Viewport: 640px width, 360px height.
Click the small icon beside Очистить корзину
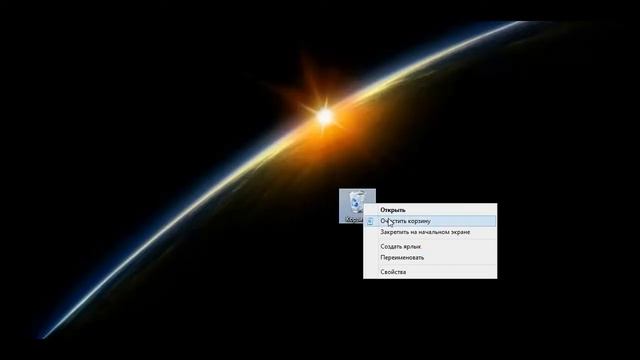click(x=370, y=221)
